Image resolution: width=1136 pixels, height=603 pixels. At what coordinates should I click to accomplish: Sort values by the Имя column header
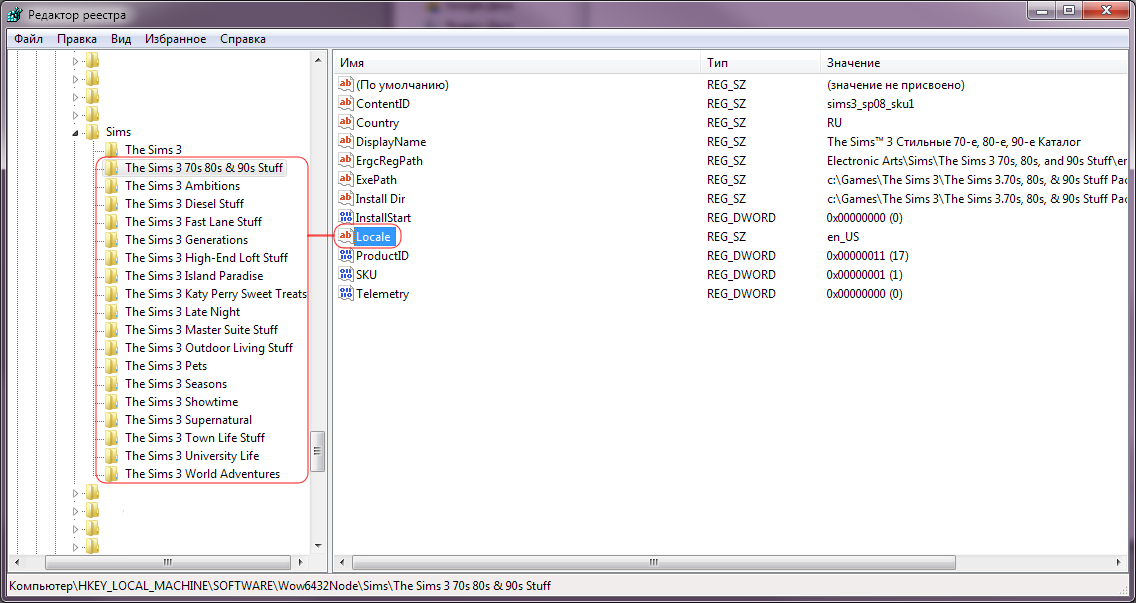tap(517, 63)
